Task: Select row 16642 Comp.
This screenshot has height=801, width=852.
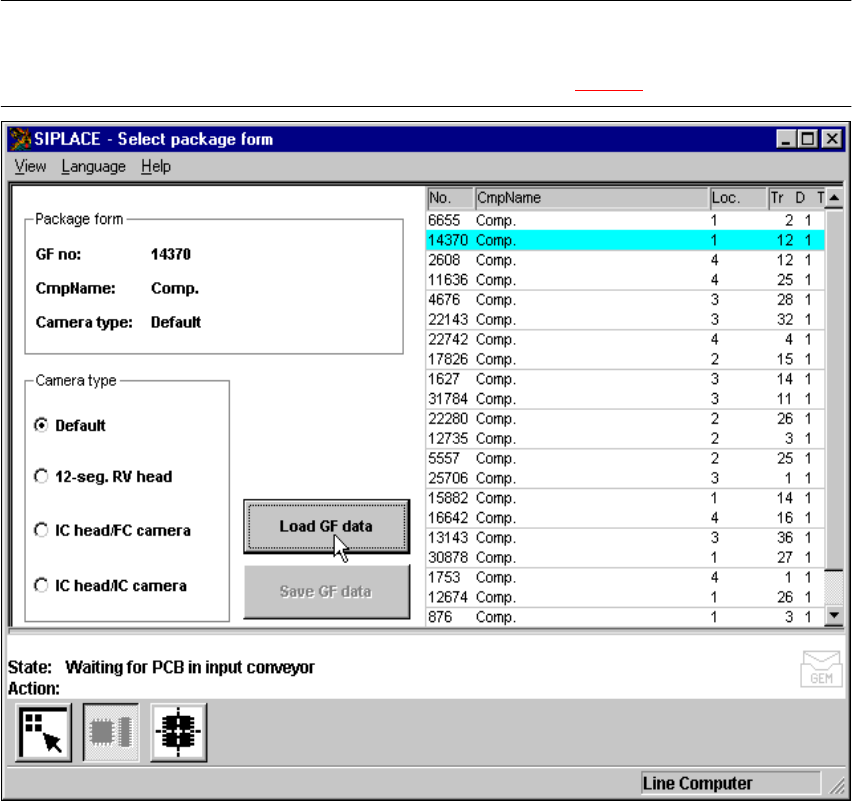Action: 625,518
